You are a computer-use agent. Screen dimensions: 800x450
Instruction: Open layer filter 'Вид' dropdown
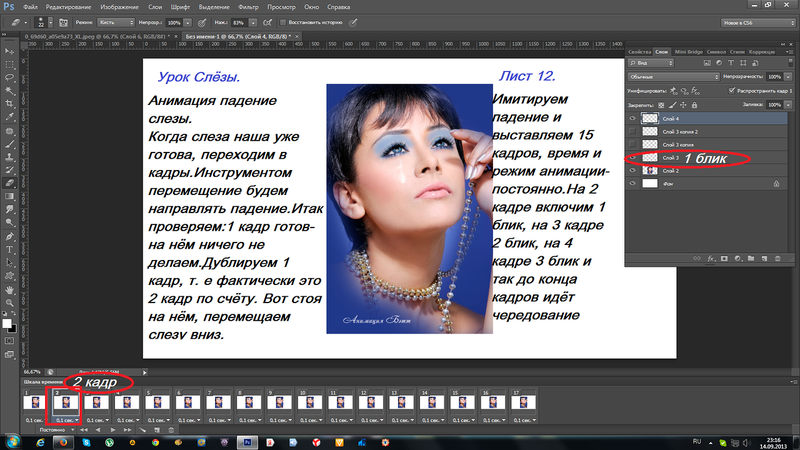tap(651, 63)
